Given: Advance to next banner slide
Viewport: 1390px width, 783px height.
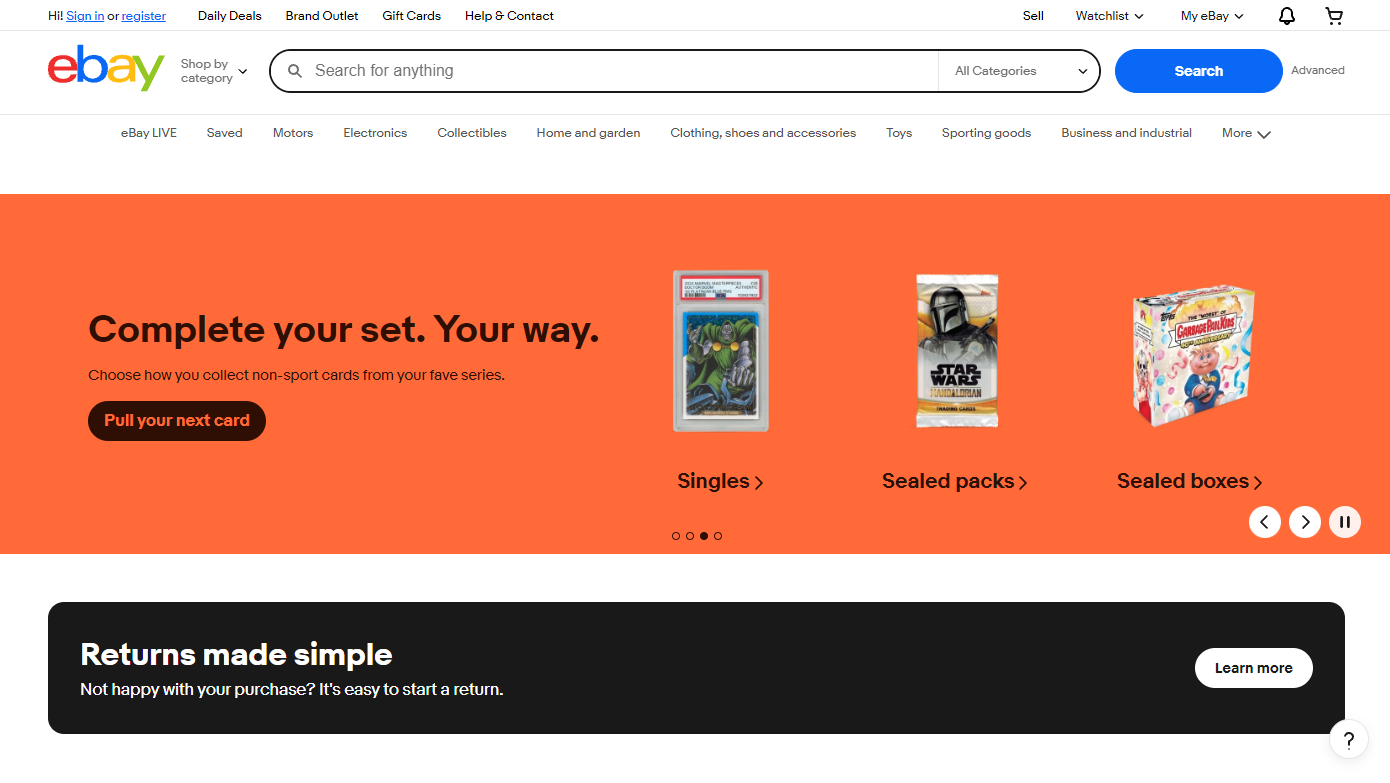Looking at the screenshot, I should (1304, 522).
